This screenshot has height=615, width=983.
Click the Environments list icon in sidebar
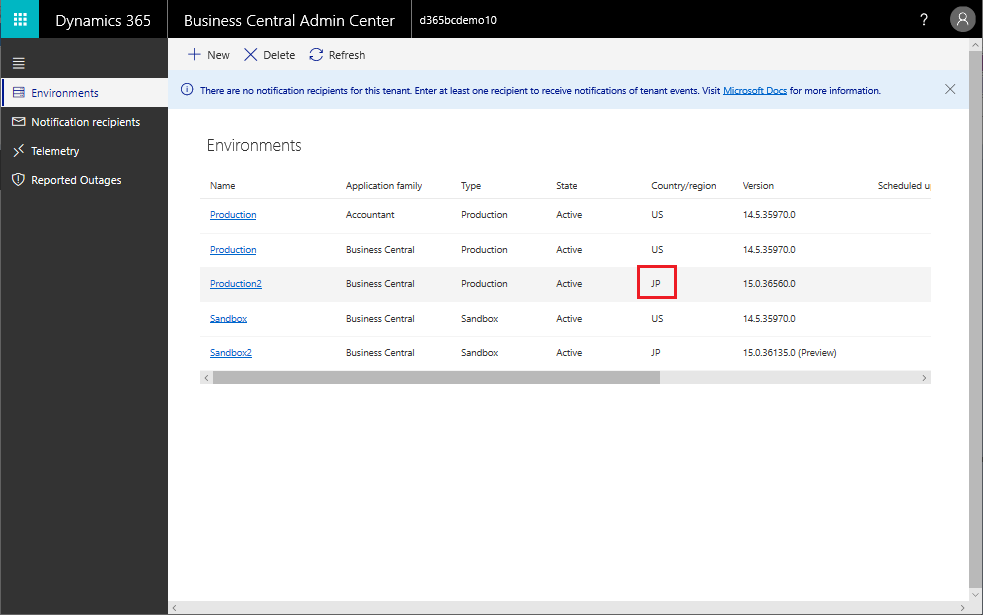point(19,93)
